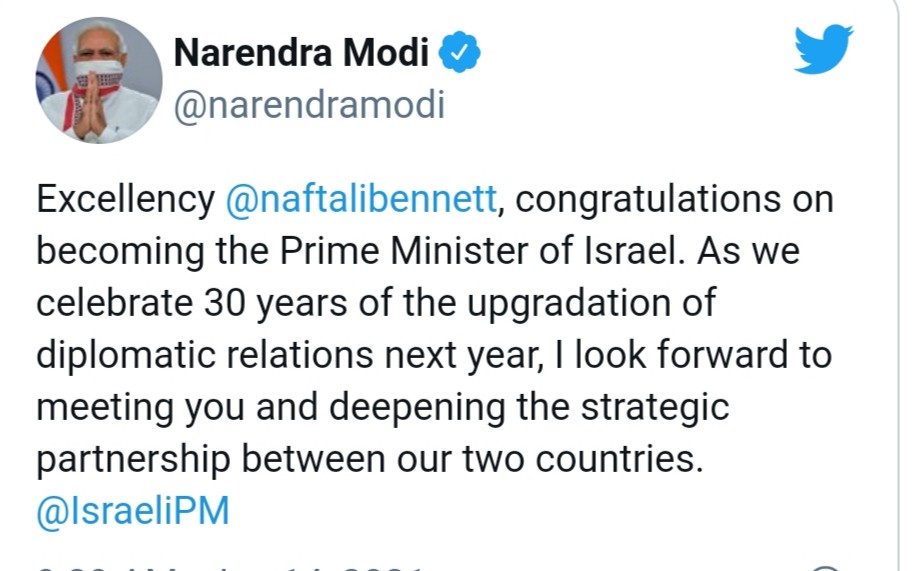Open the Narendra Modi display name link
Screen dimensions: 924x571
(301, 52)
